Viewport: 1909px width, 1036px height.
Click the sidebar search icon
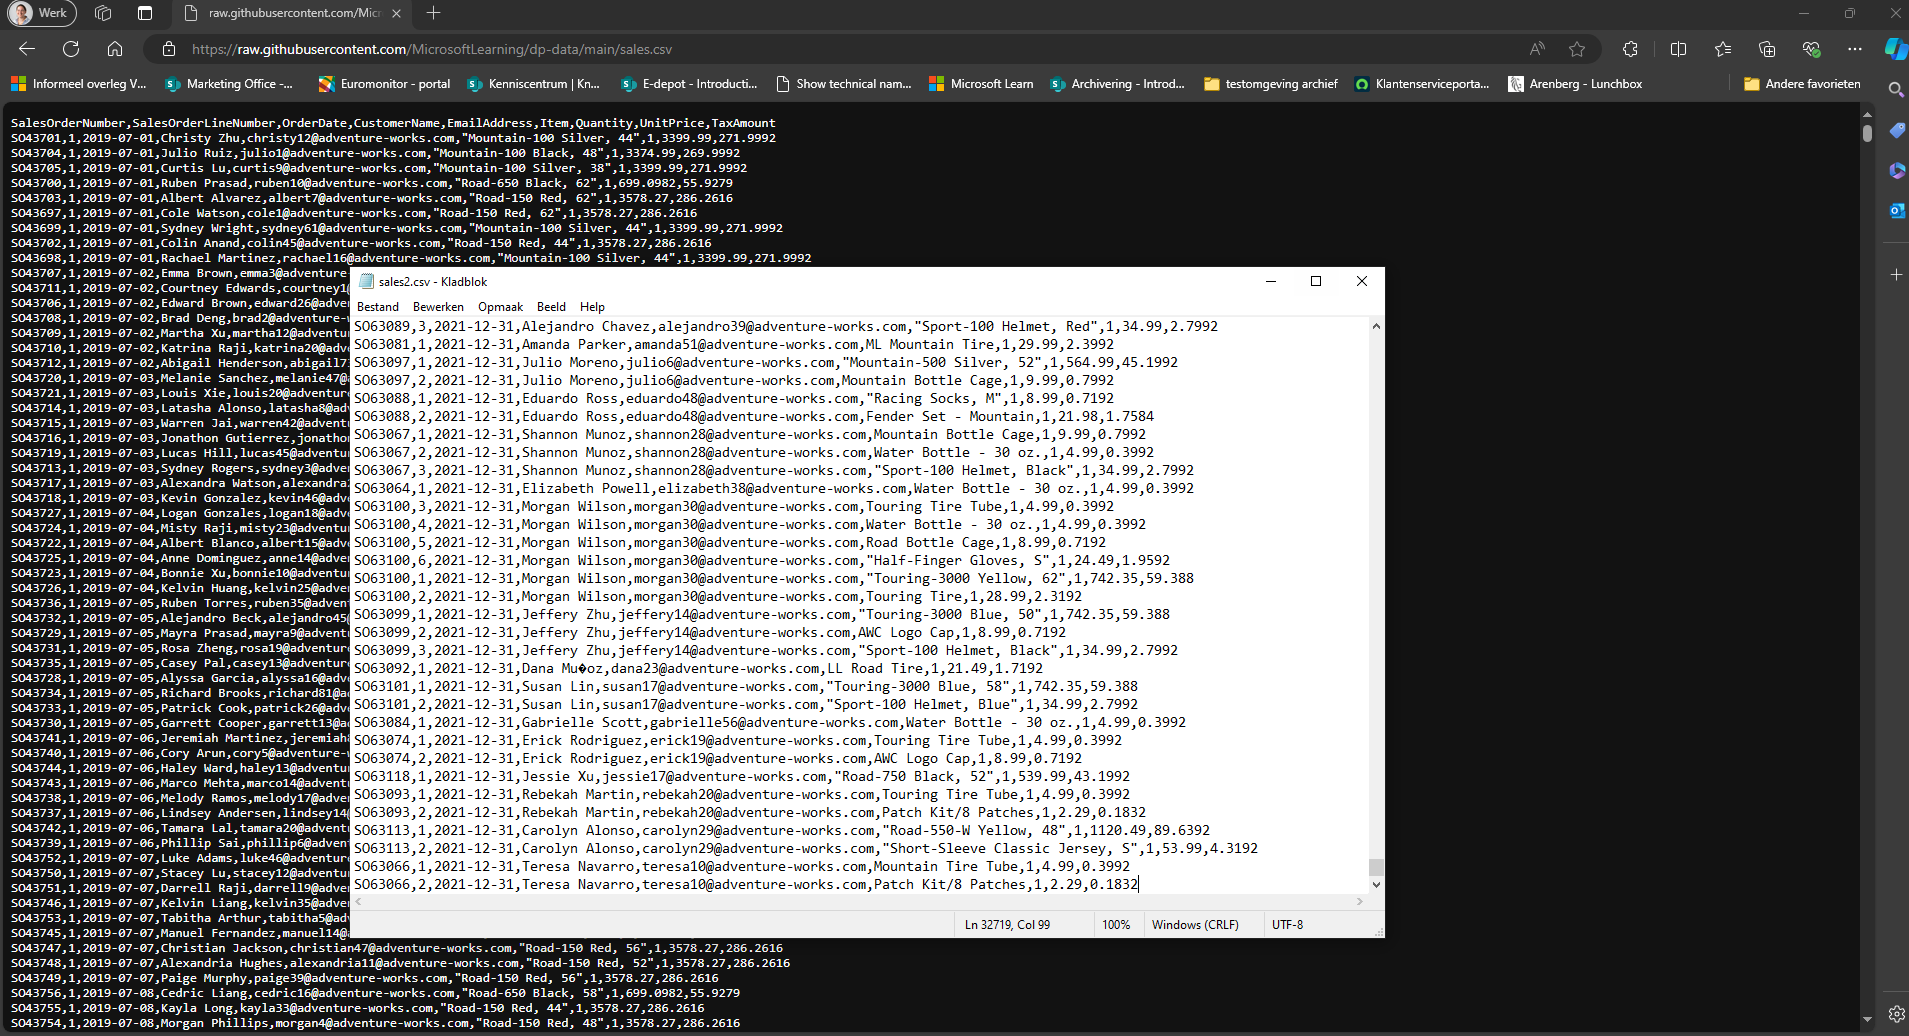(x=1896, y=90)
